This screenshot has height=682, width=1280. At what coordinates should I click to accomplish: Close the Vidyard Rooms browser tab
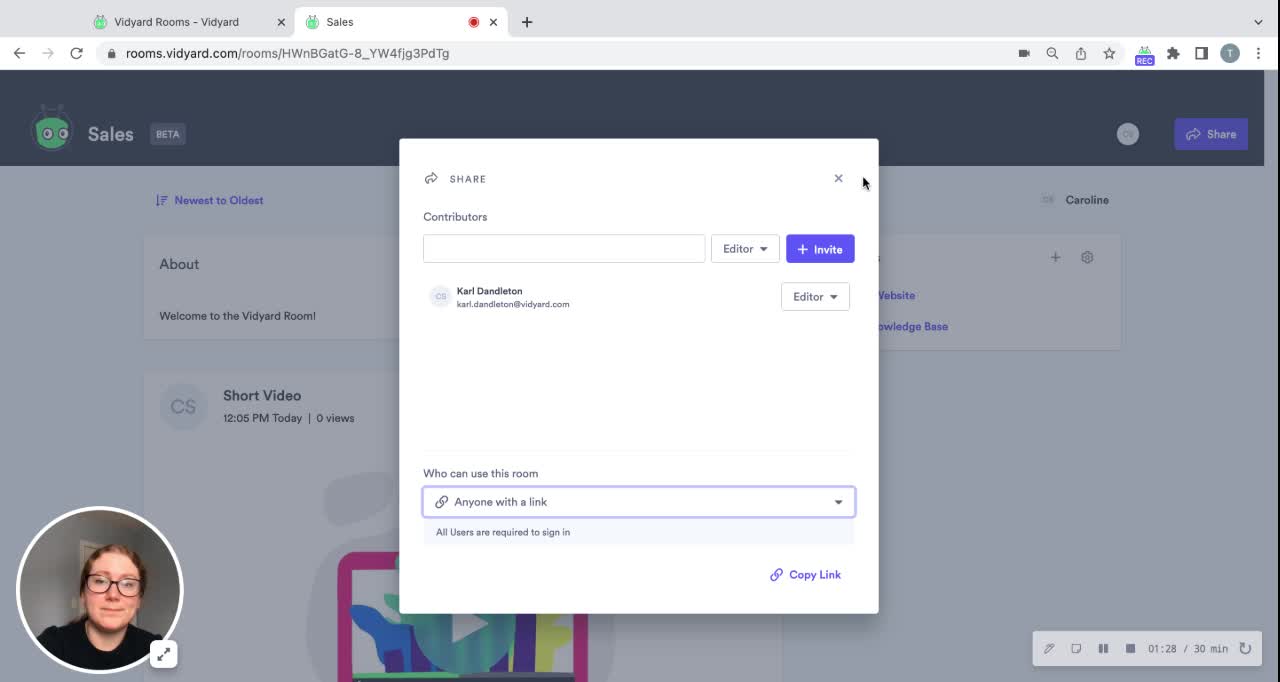(x=281, y=22)
